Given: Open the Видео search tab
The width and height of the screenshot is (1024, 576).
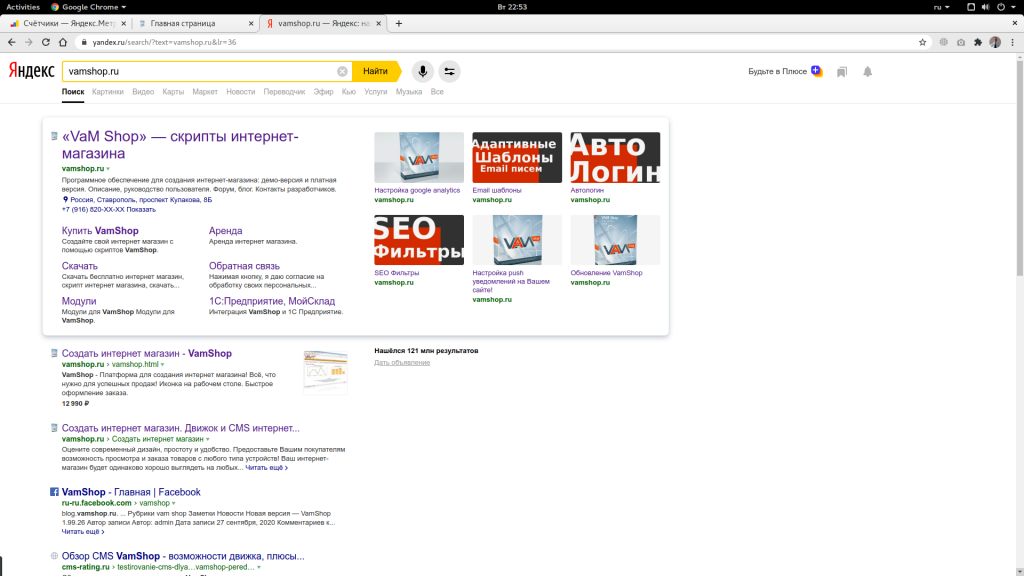Looking at the screenshot, I should (143, 92).
